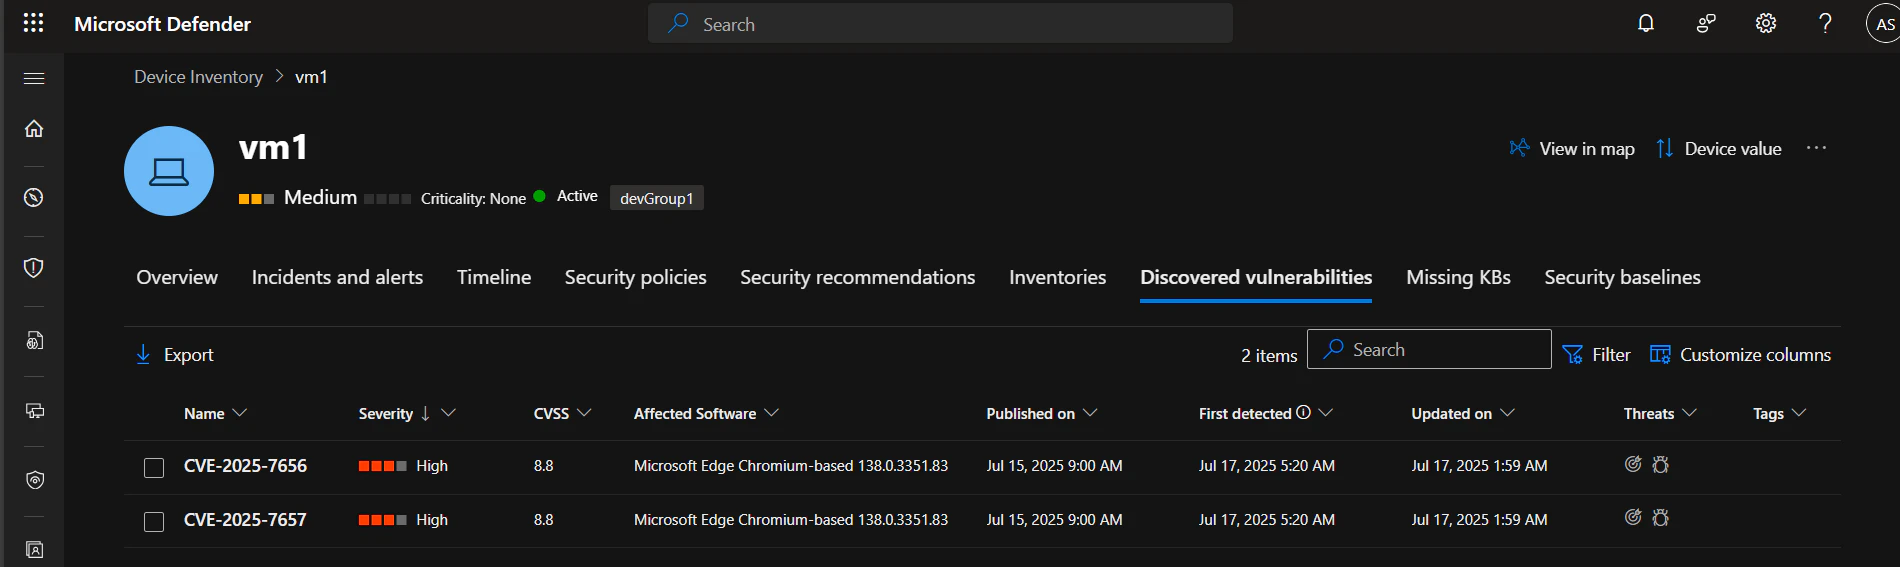
Task: Toggle the hamburger navigation menu
Action: coord(34,78)
